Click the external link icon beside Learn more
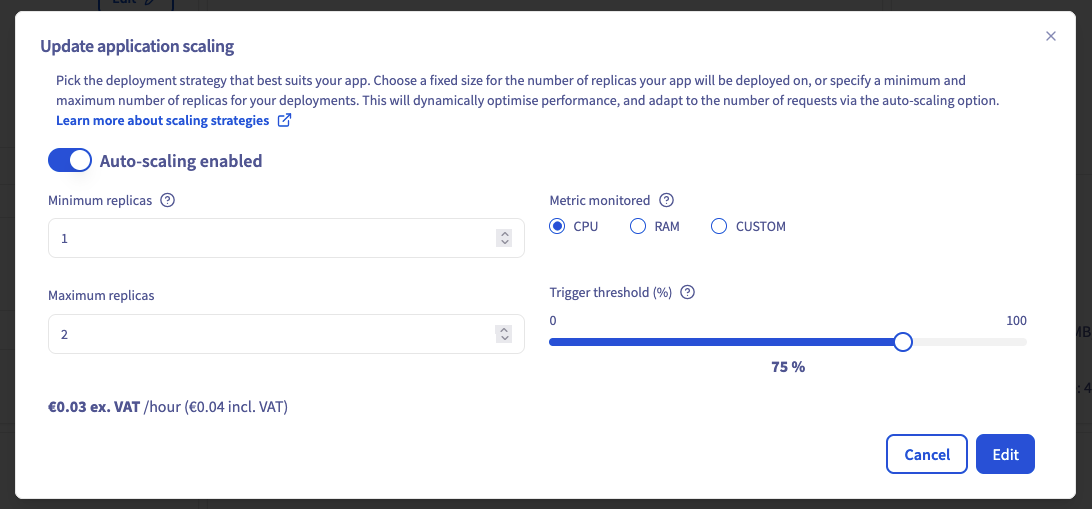The height and width of the screenshot is (509, 1092). click(284, 121)
